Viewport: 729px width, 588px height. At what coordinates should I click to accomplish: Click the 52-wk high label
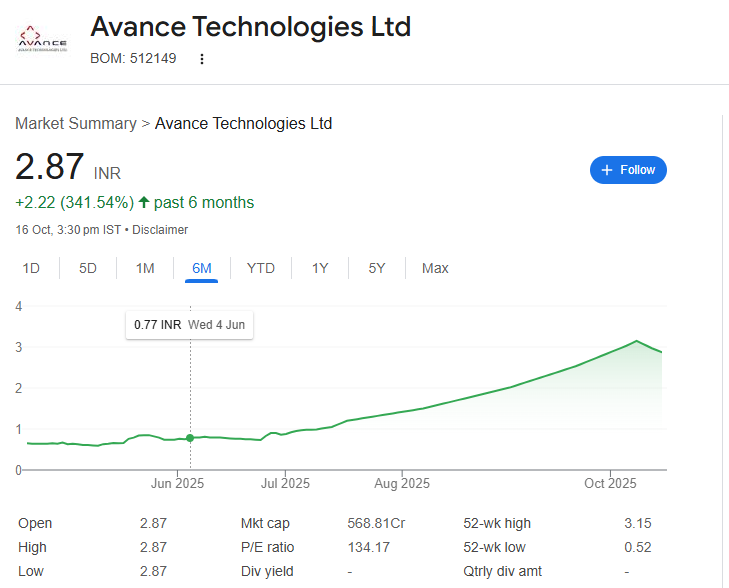point(497,523)
